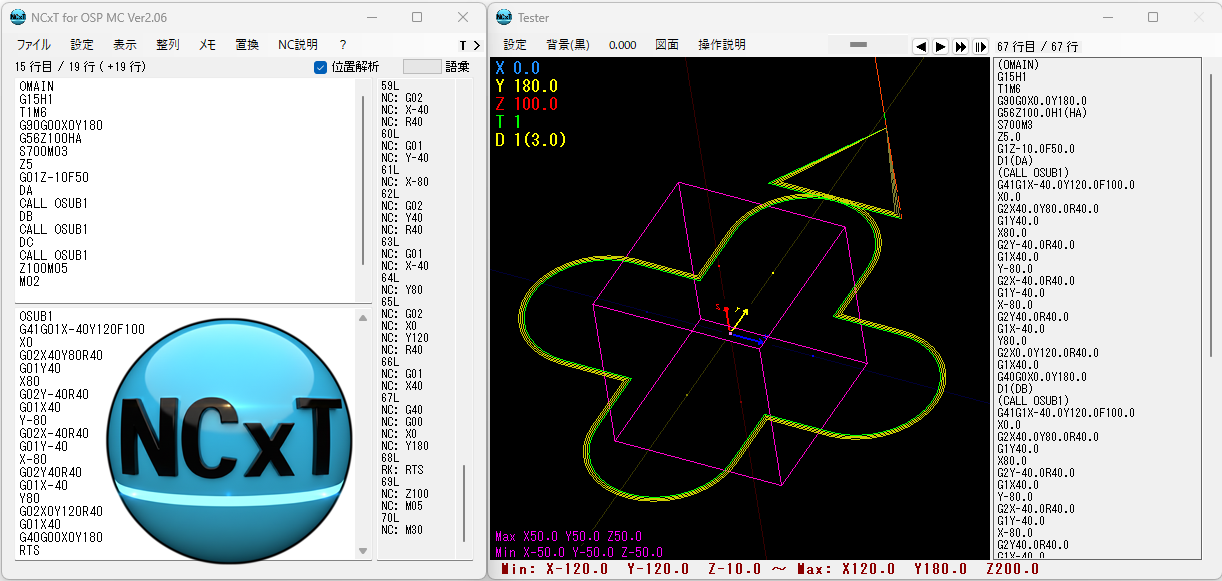The image size is (1222, 581).
Task: Click scroll-up arrow of OSUB1 subprogram pane
Action: tap(364, 317)
